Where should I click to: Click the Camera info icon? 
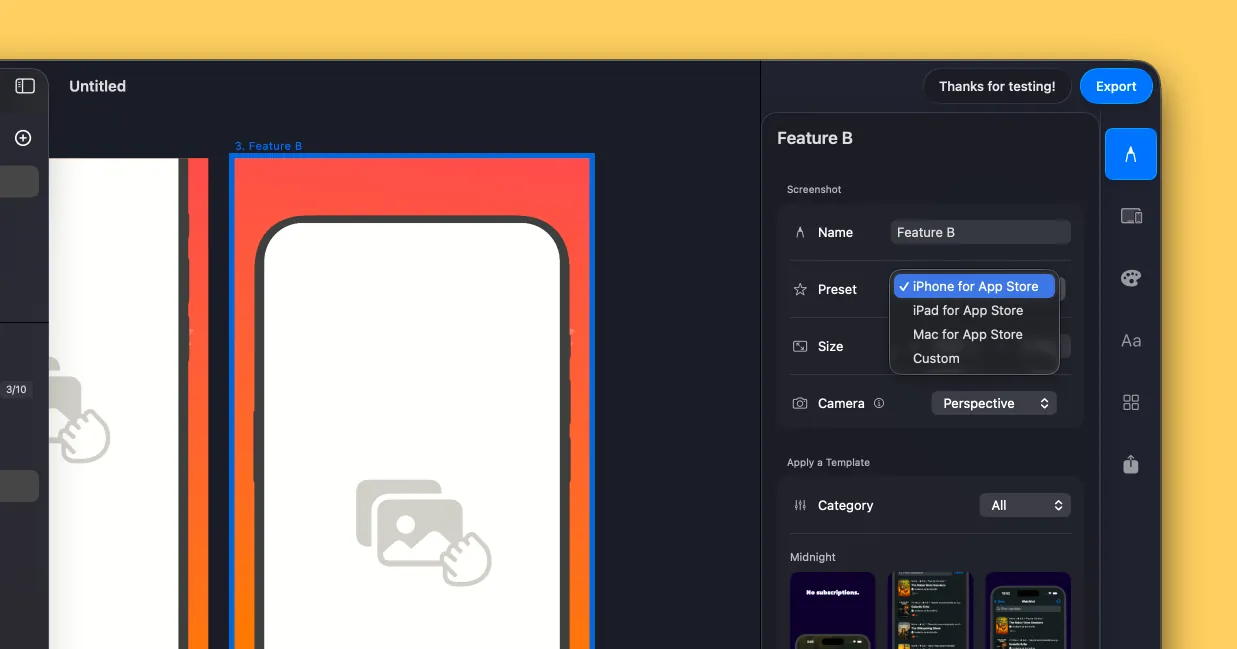point(879,403)
